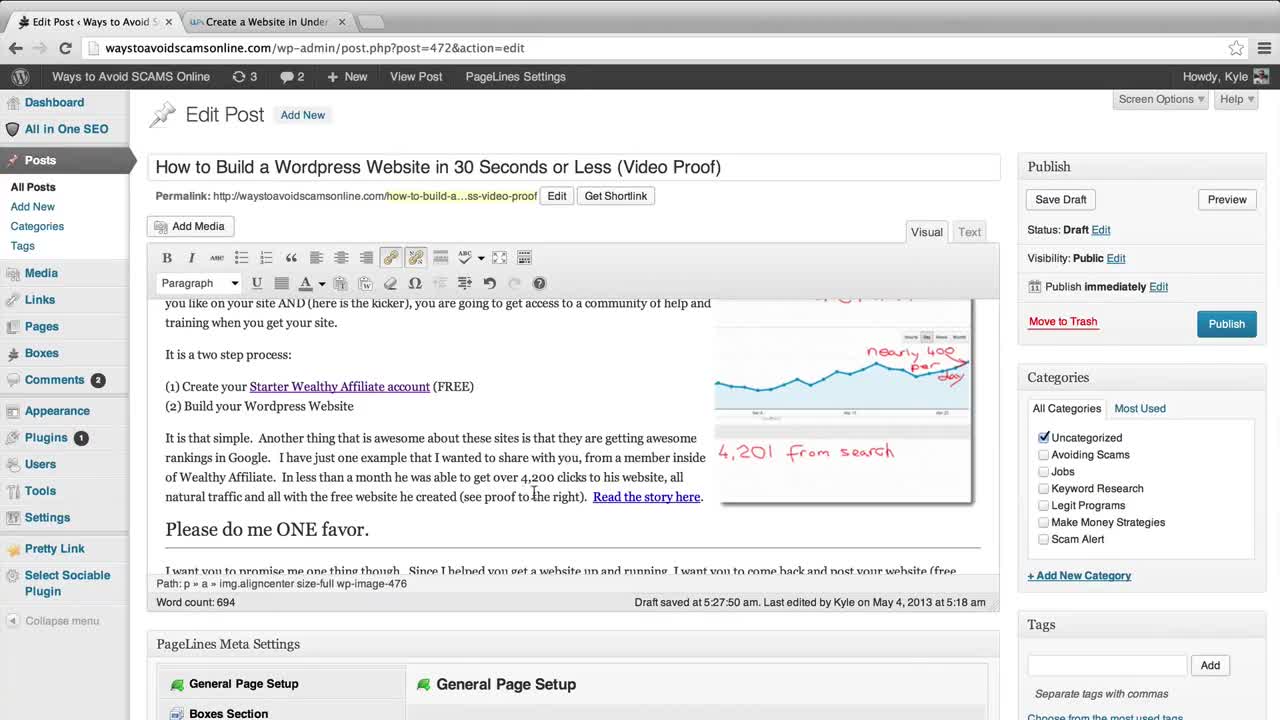The image size is (1280, 720).
Task: Open Howdy, Kyle account menu
Action: coord(1225,76)
